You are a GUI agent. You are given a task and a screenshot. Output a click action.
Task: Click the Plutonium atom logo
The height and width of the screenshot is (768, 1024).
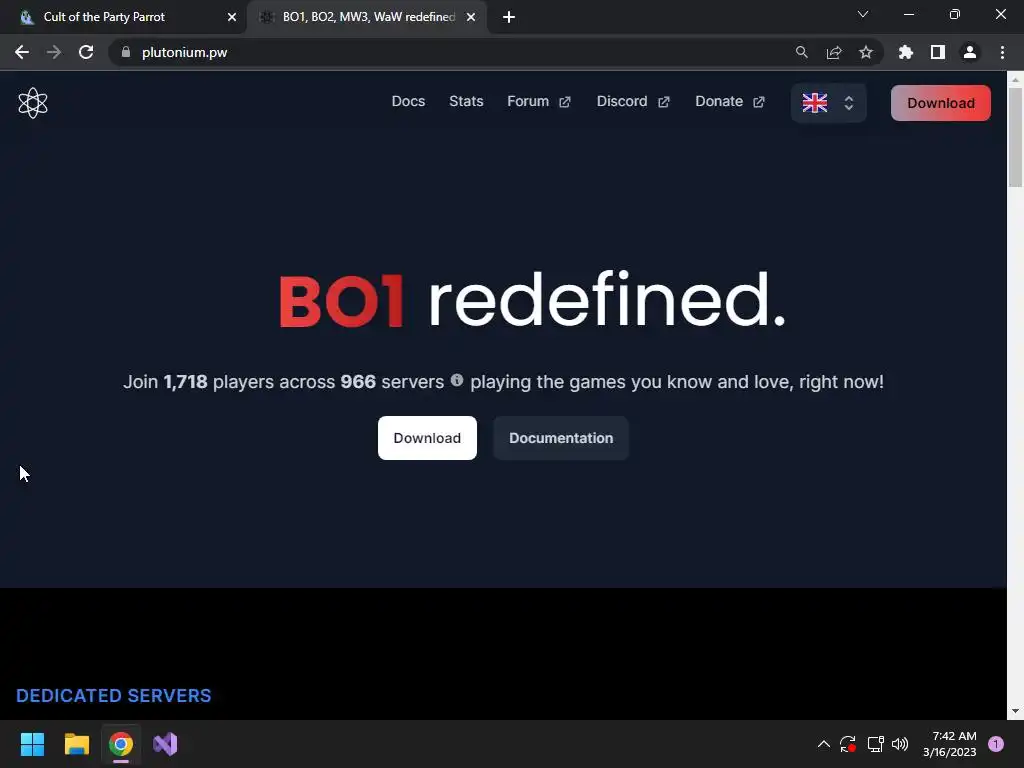click(x=33, y=103)
